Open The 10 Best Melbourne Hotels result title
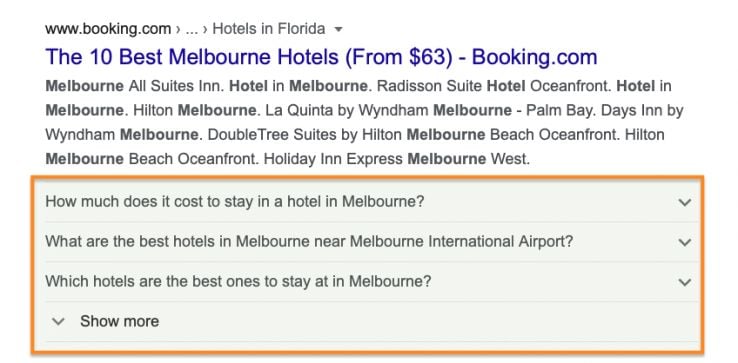Image resolution: width=738 pixels, height=363 pixels. pyautogui.click(x=321, y=57)
